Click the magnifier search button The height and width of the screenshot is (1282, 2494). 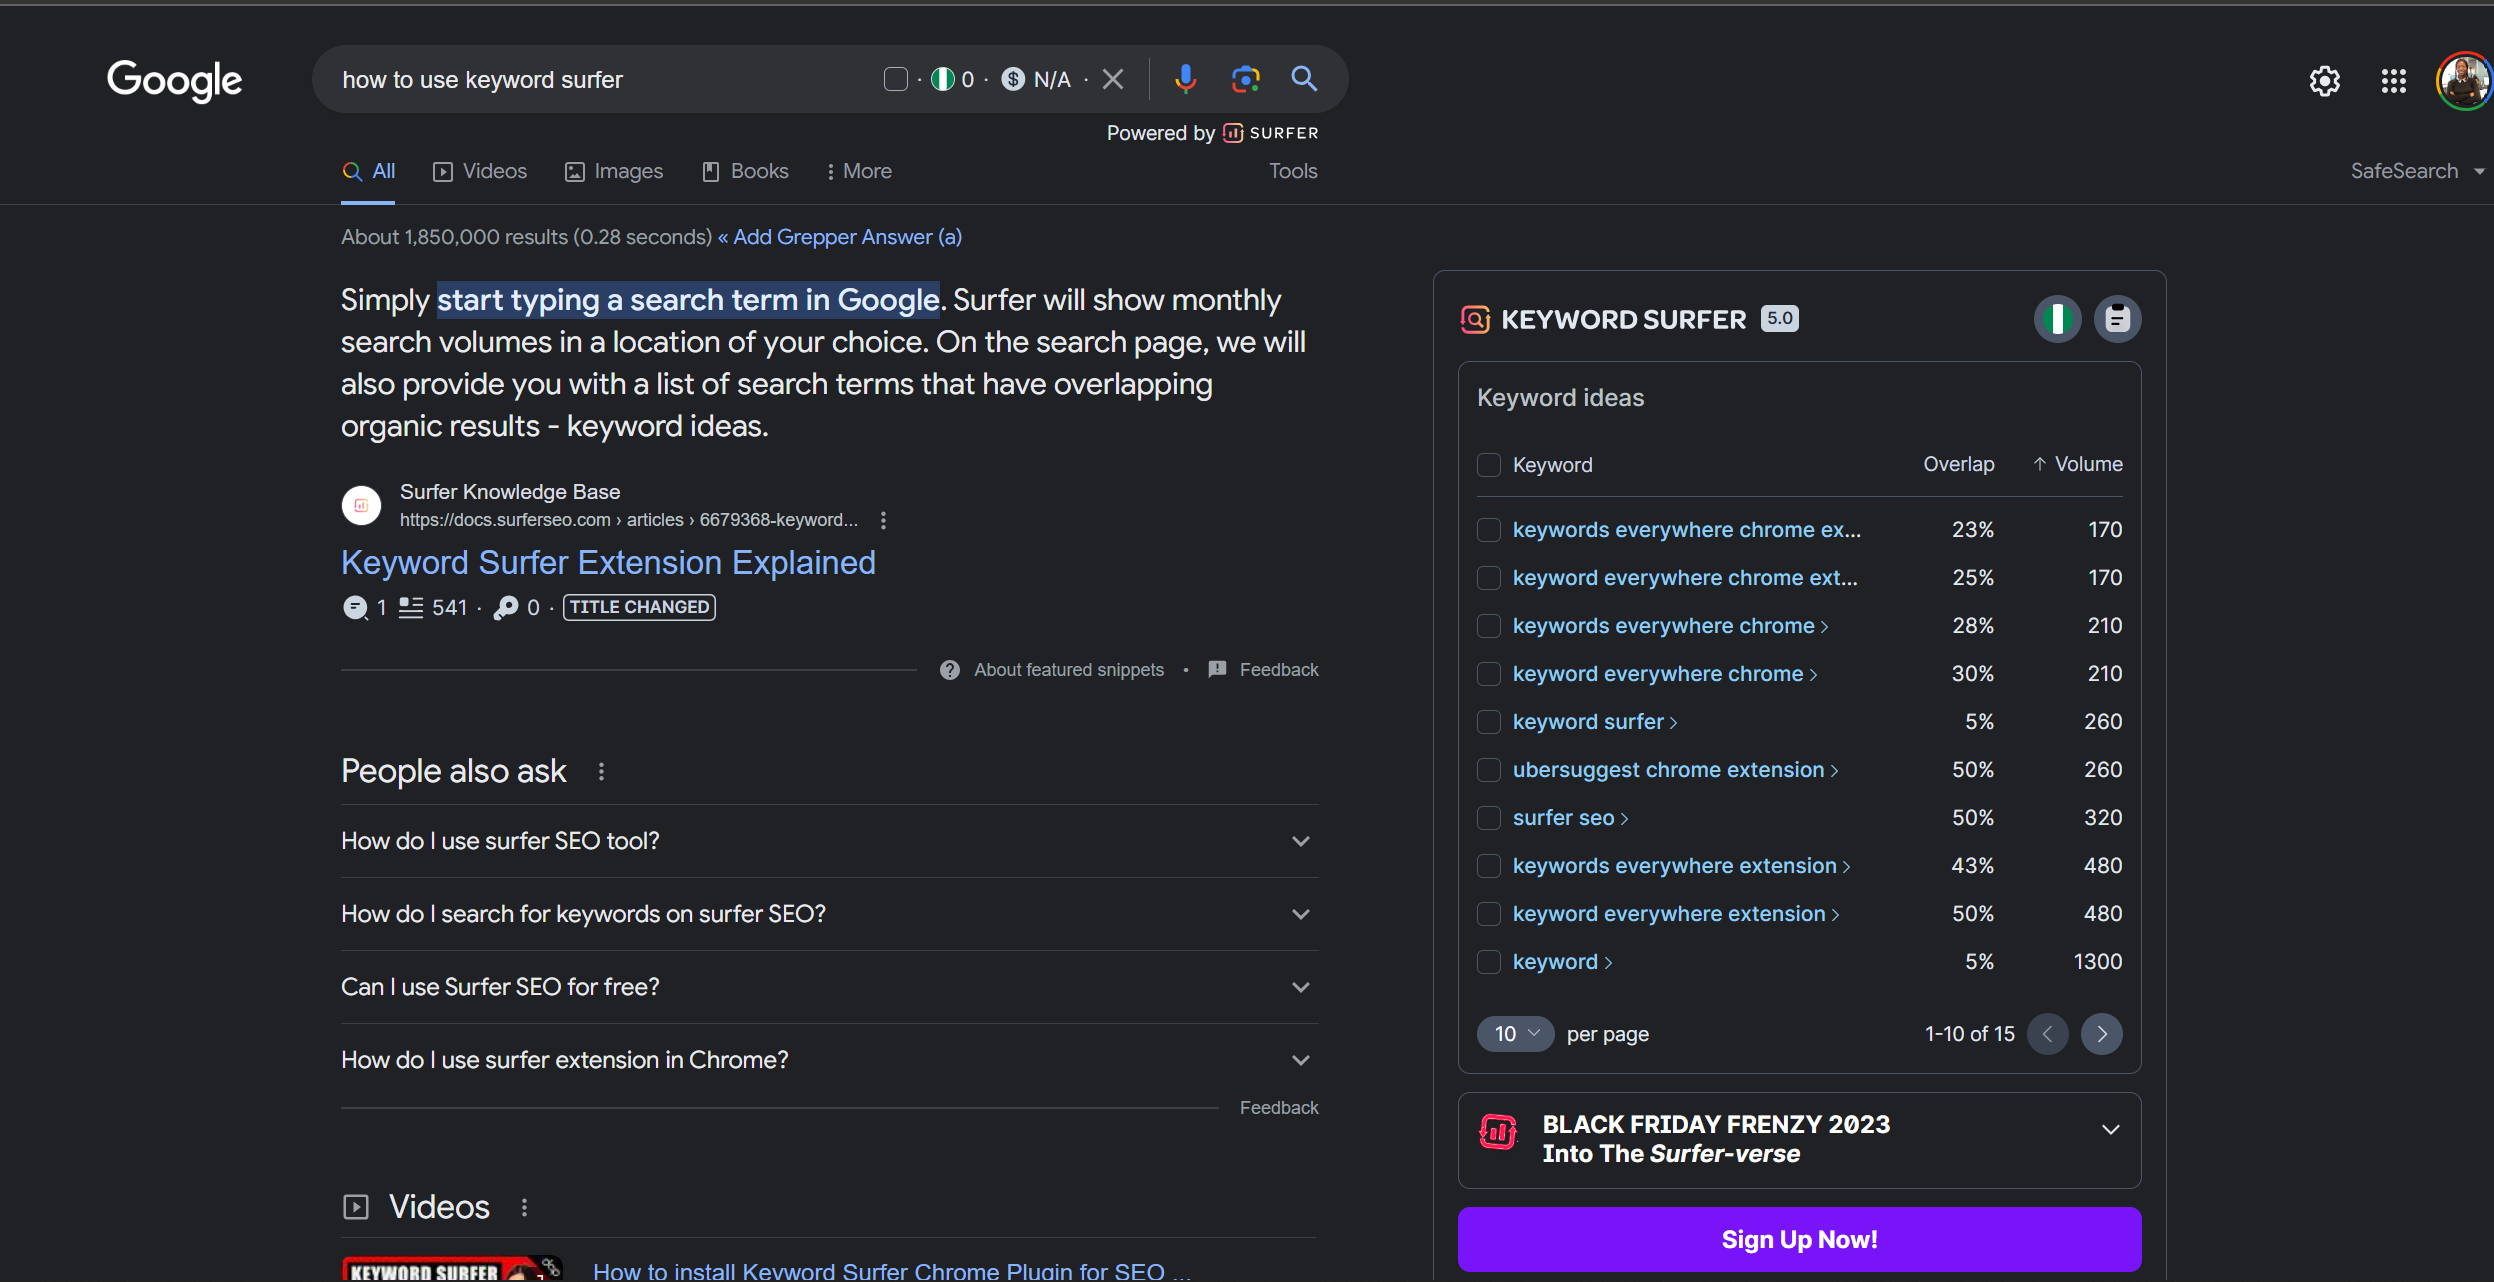[1304, 79]
